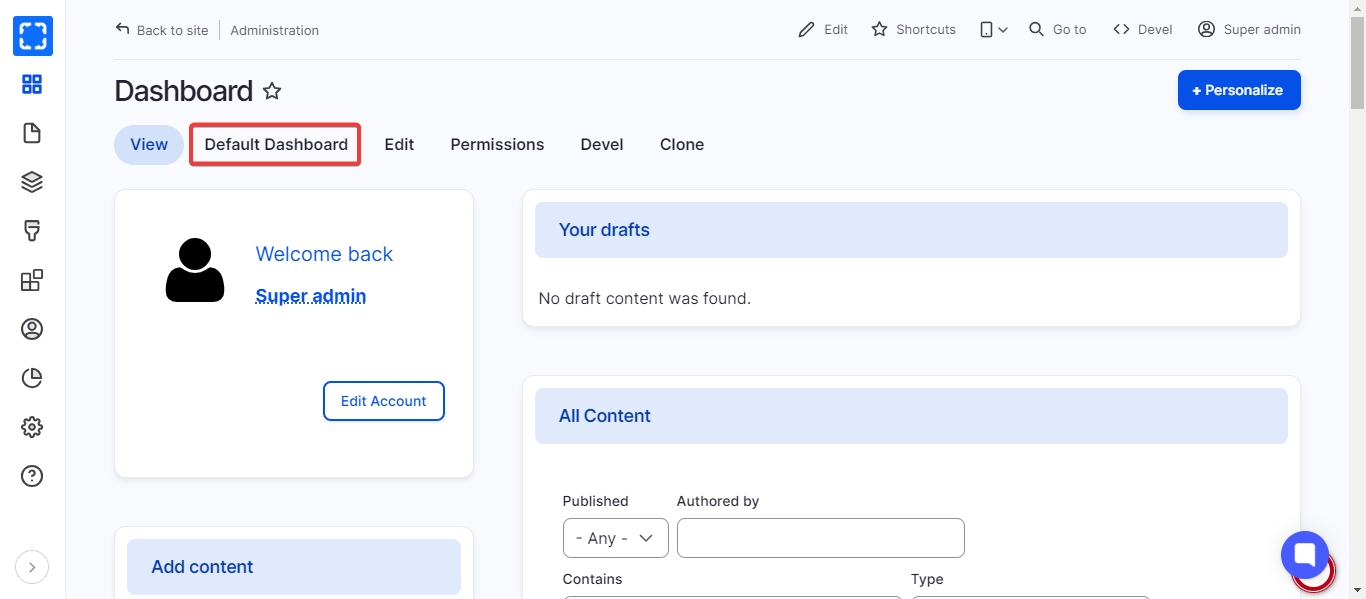This screenshot has height=599, width=1366.
Task: Open the People user icon in sidebar
Action: pos(32,329)
